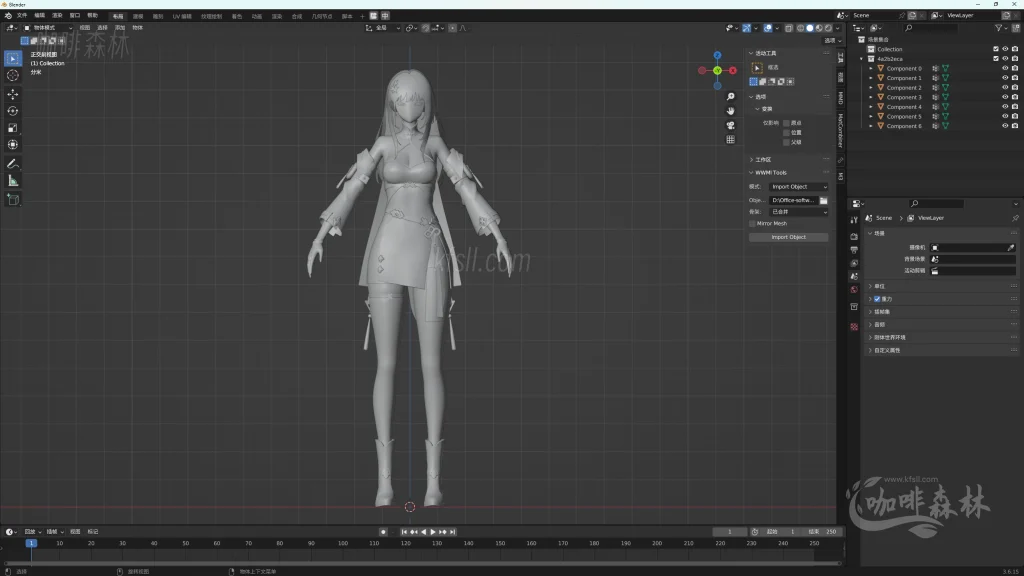1024x576 pixels.
Task: Switch to the UV Editing workspace tab
Action: [x=182, y=16]
